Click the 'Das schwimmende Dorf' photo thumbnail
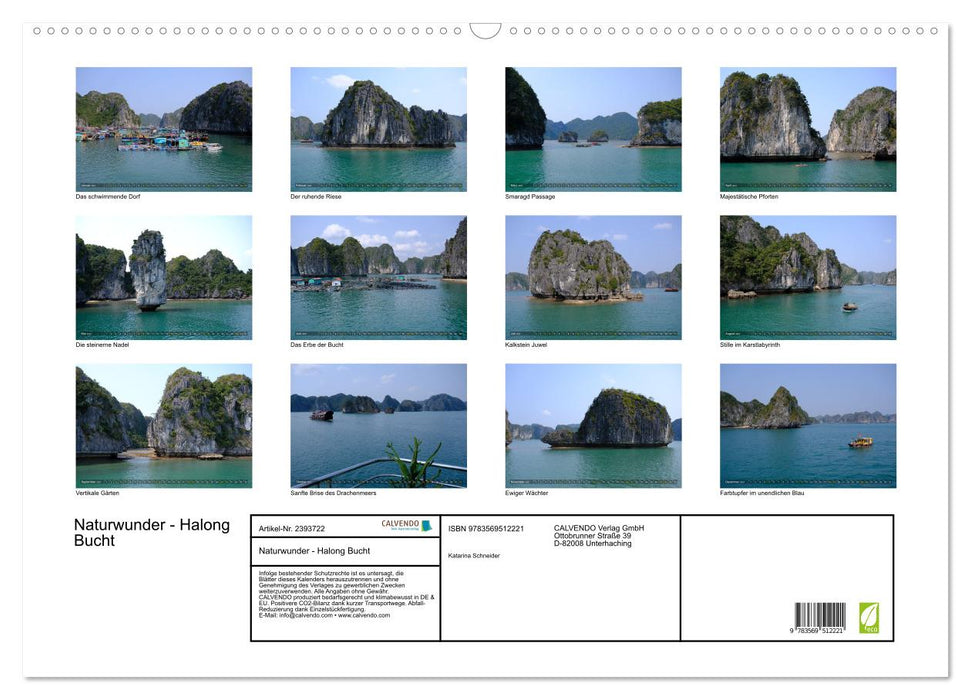Image resolution: width=971 pixels, height=700 pixels. pos(164,129)
